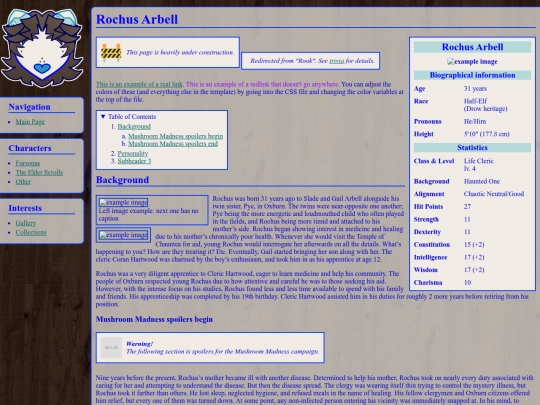This screenshot has width=540, height=405.
Task: Jump to Mushroom Madness spoilers end
Action: [x=173, y=144]
